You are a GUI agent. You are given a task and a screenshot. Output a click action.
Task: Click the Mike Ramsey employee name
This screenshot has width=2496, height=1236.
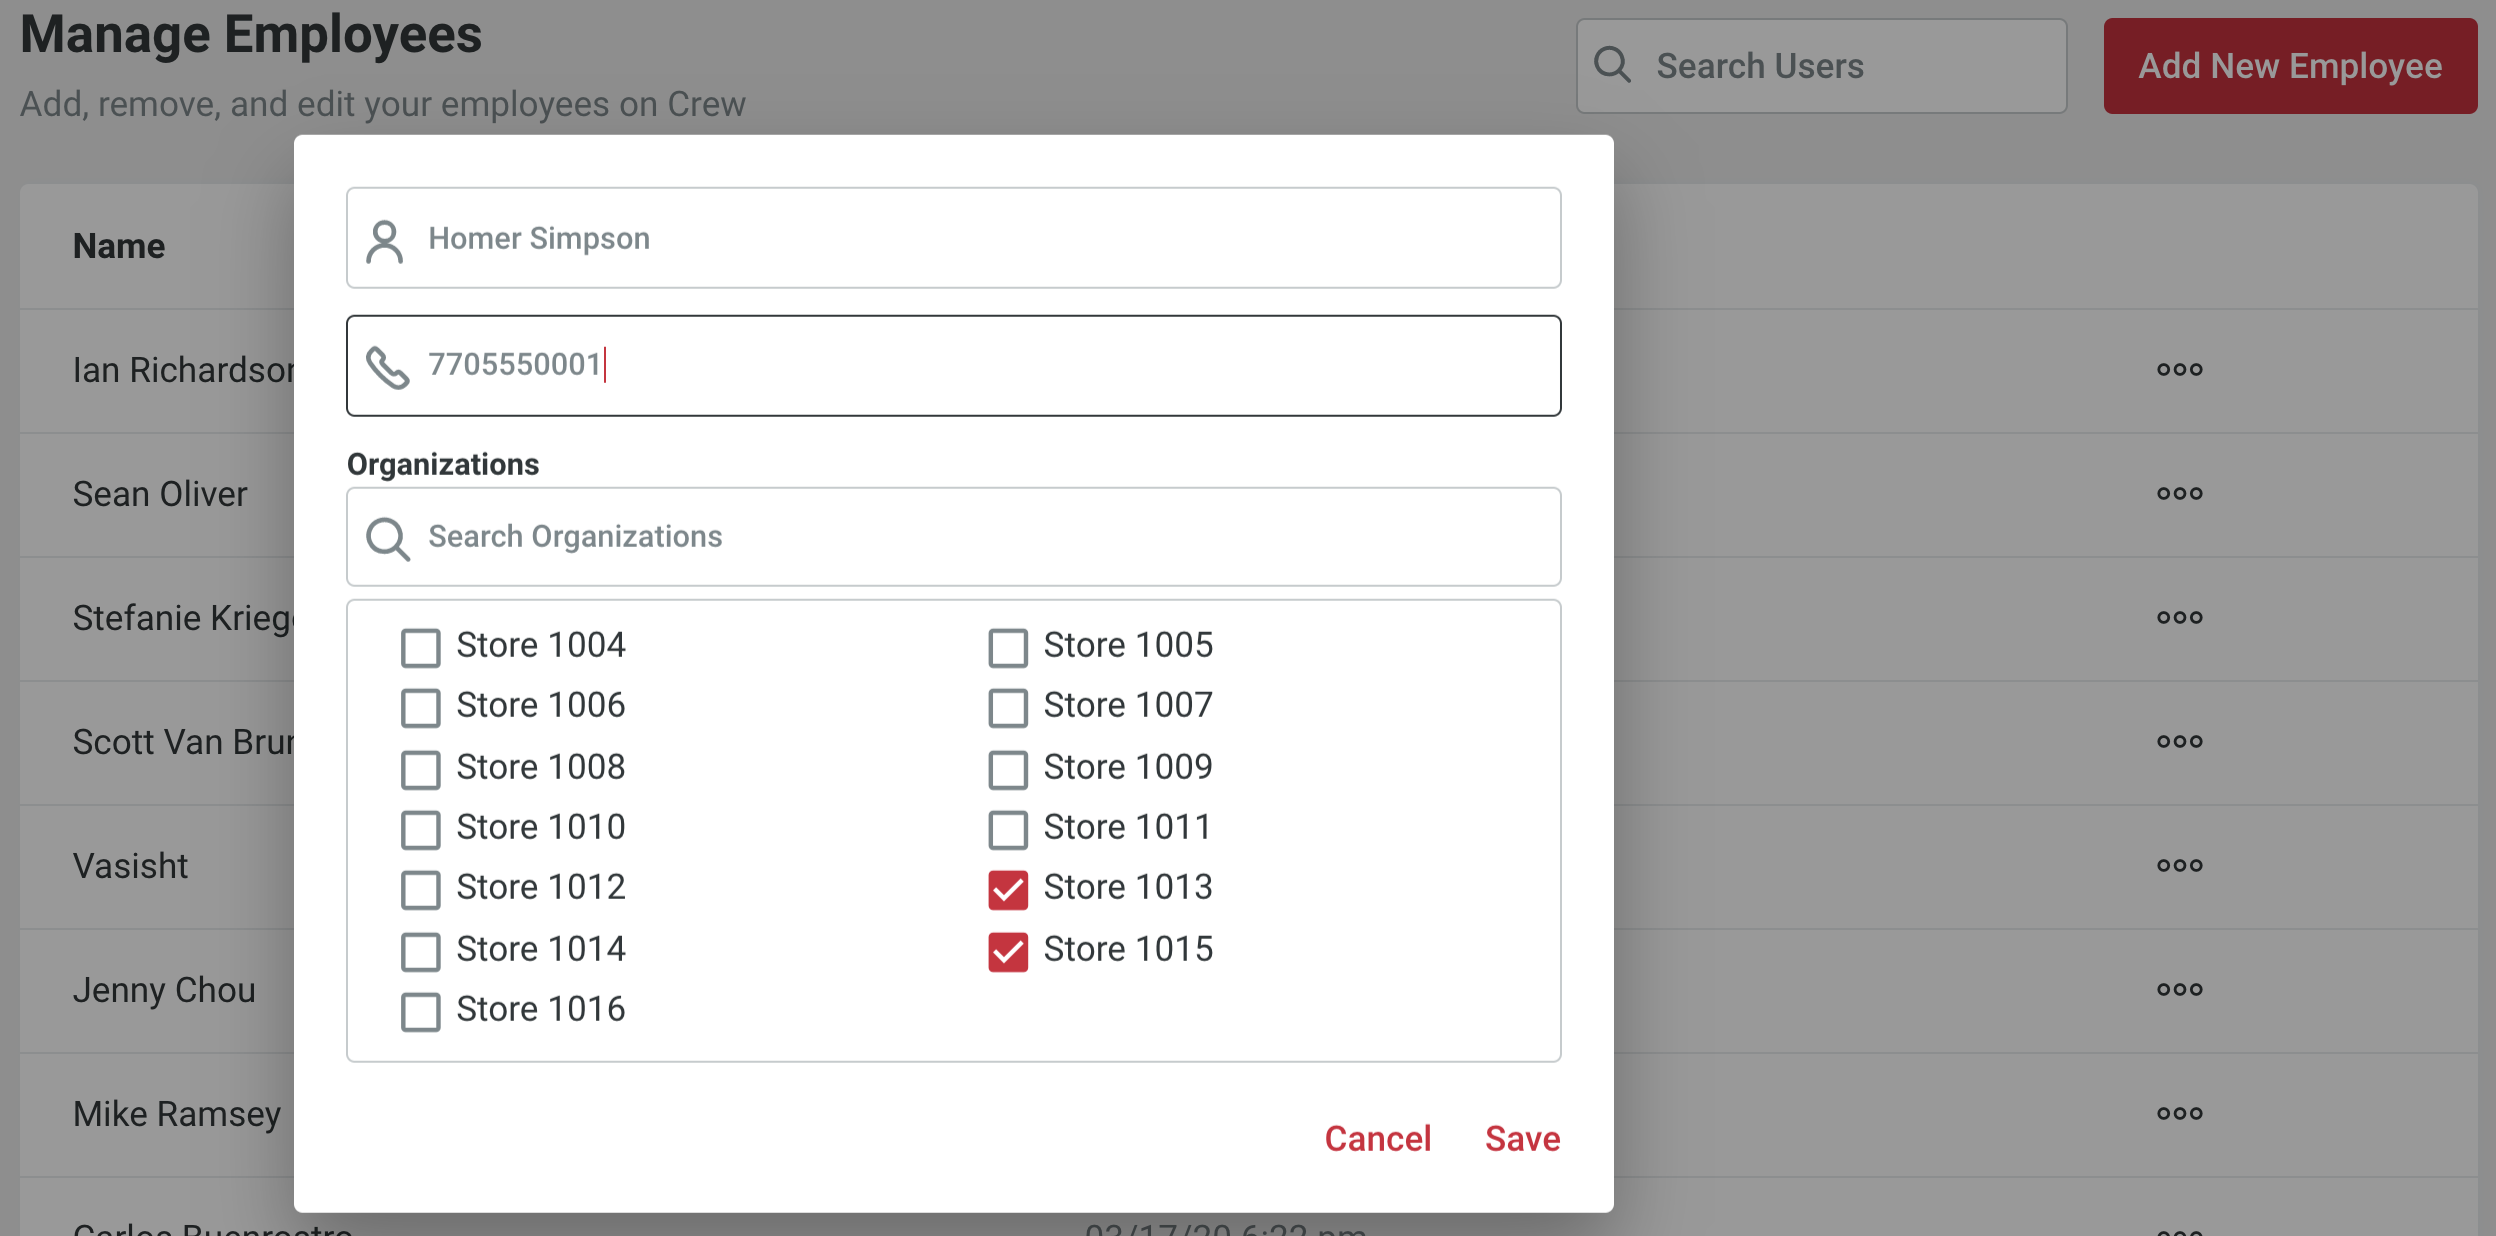pyautogui.click(x=177, y=1114)
